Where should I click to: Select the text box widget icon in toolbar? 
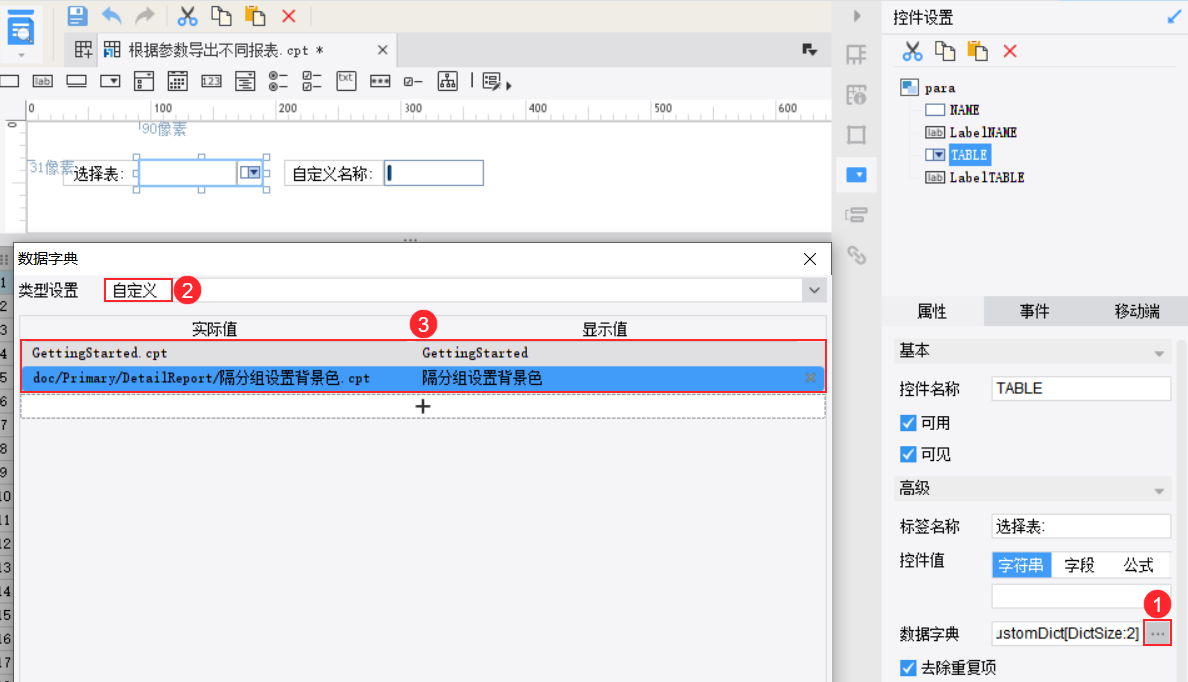point(9,81)
